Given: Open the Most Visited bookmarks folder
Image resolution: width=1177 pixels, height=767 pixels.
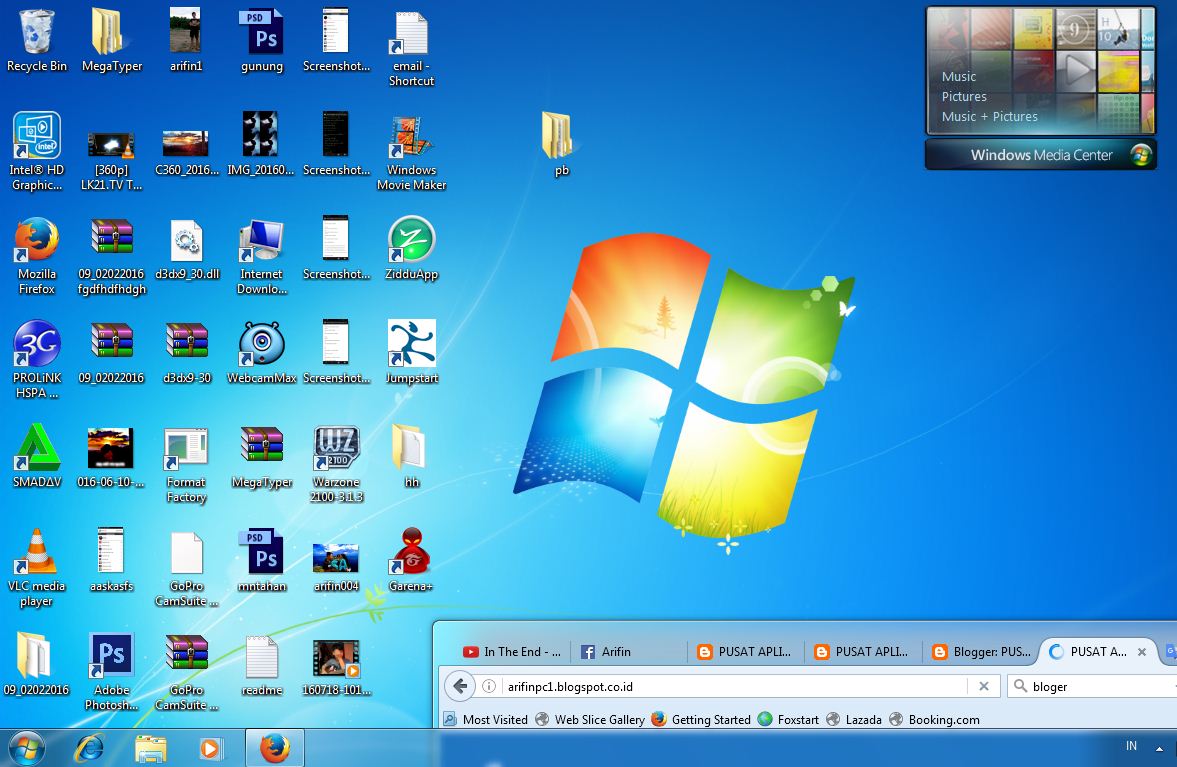Looking at the screenshot, I should (486, 720).
